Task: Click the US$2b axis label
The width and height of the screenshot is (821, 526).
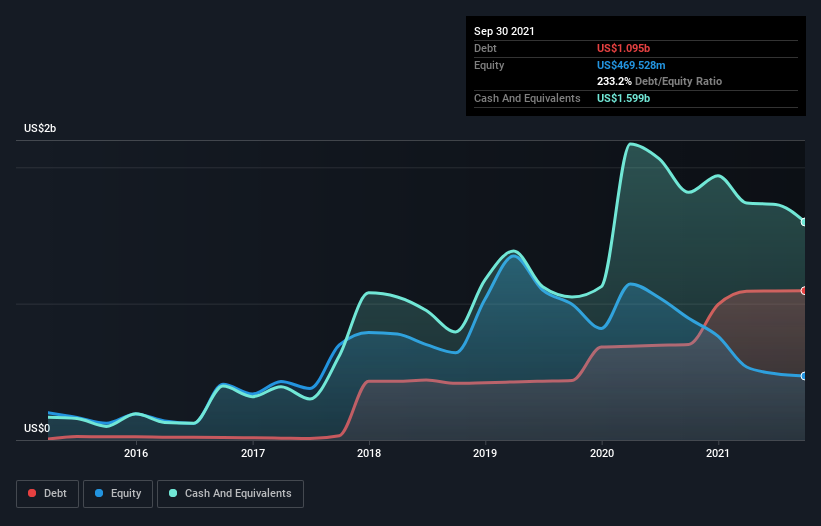Action: [x=40, y=128]
